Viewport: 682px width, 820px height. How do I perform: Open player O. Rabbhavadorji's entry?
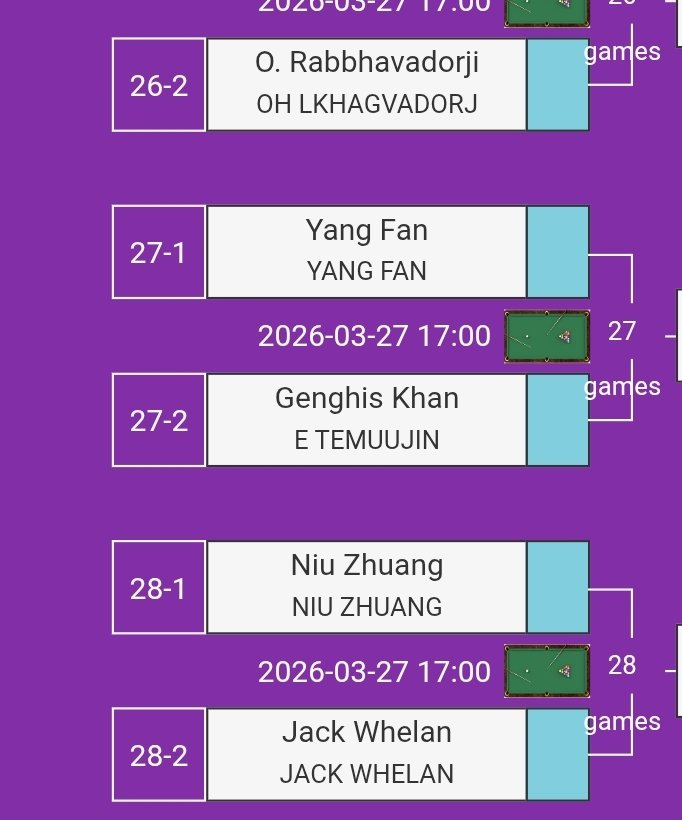click(366, 85)
